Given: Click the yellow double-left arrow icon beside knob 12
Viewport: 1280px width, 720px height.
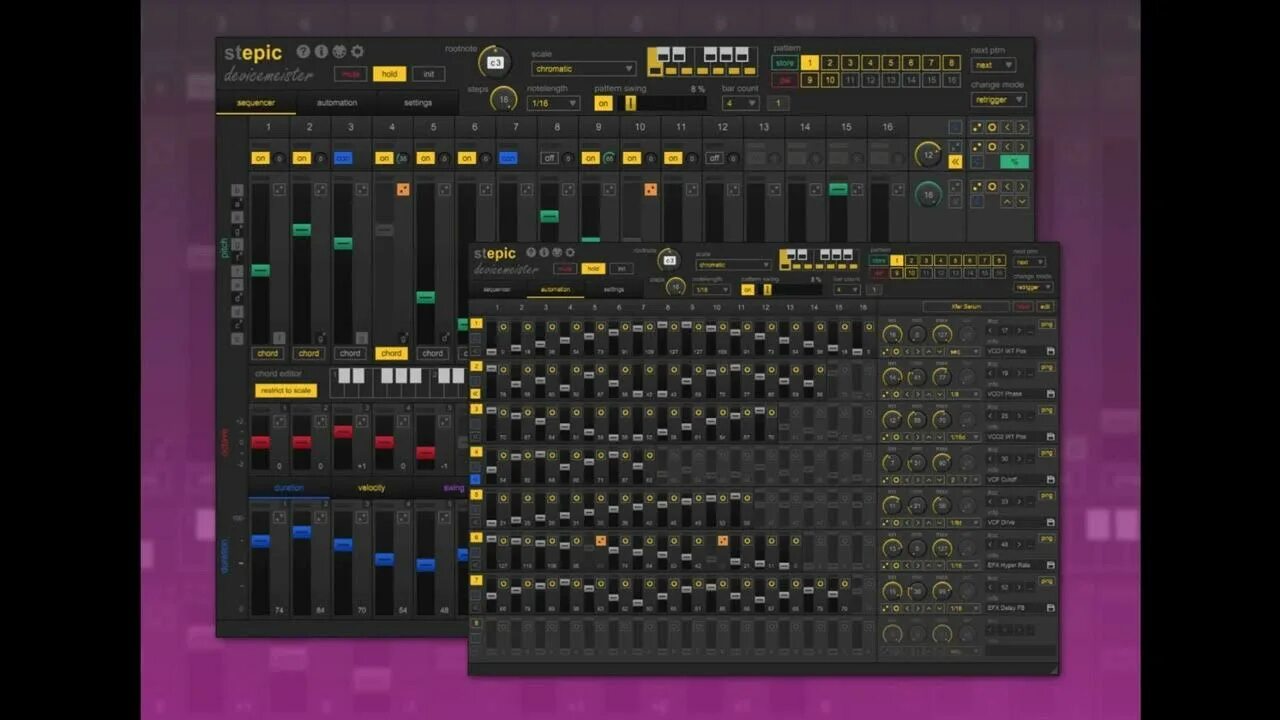Looking at the screenshot, I should tap(955, 160).
